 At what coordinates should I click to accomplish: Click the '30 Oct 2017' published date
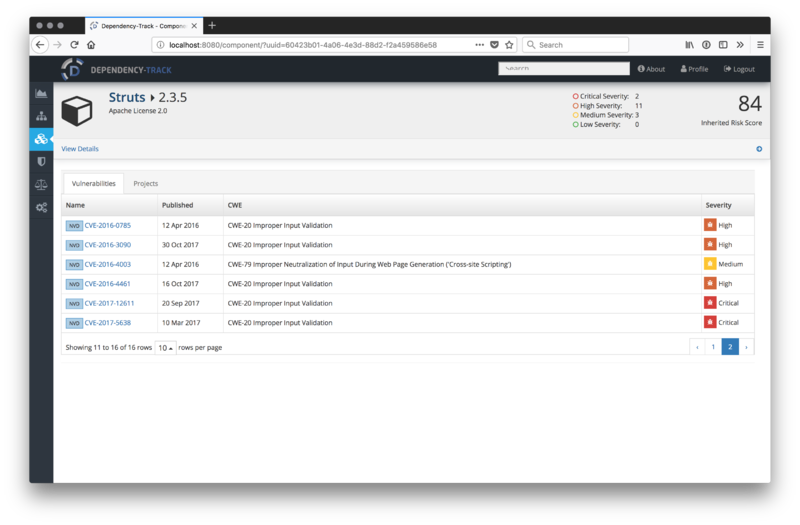click(180, 245)
